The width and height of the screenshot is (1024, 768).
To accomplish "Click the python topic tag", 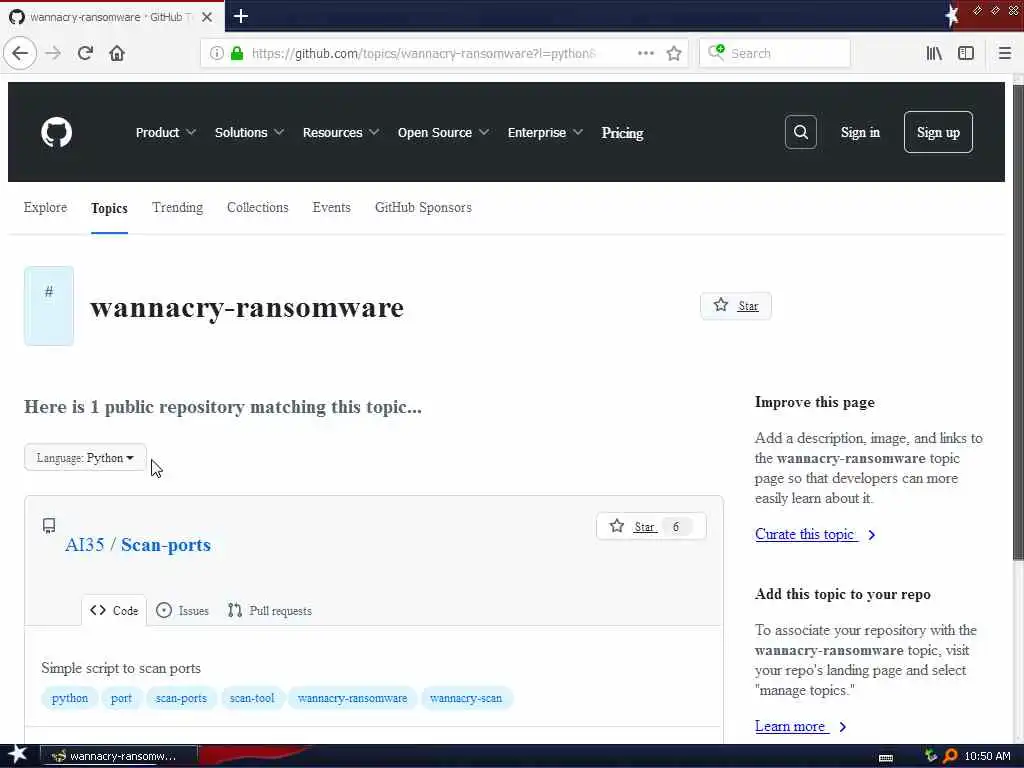I will [70, 698].
